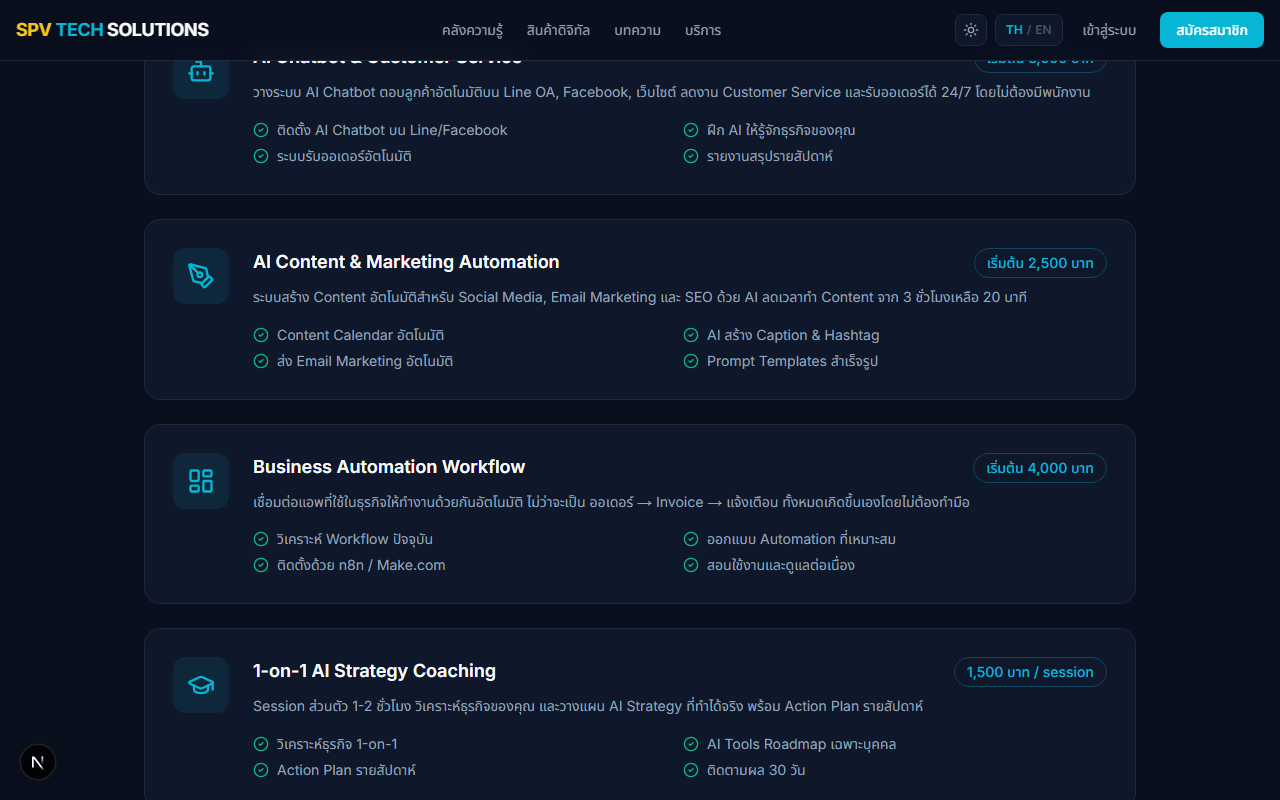Image resolution: width=1280 pixels, height=800 pixels.
Task: Click check icon beside สอนใช้งานและดูแลต่อเนื่อง
Action: 691,565
